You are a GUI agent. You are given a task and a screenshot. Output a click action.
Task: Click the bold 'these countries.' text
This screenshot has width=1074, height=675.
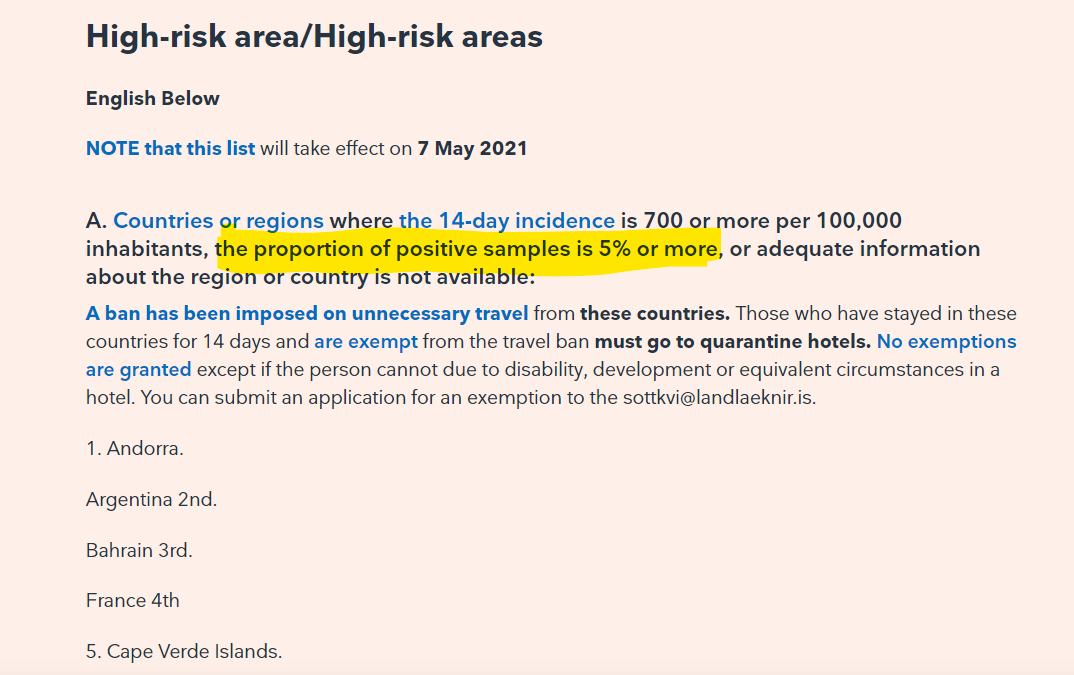(655, 314)
